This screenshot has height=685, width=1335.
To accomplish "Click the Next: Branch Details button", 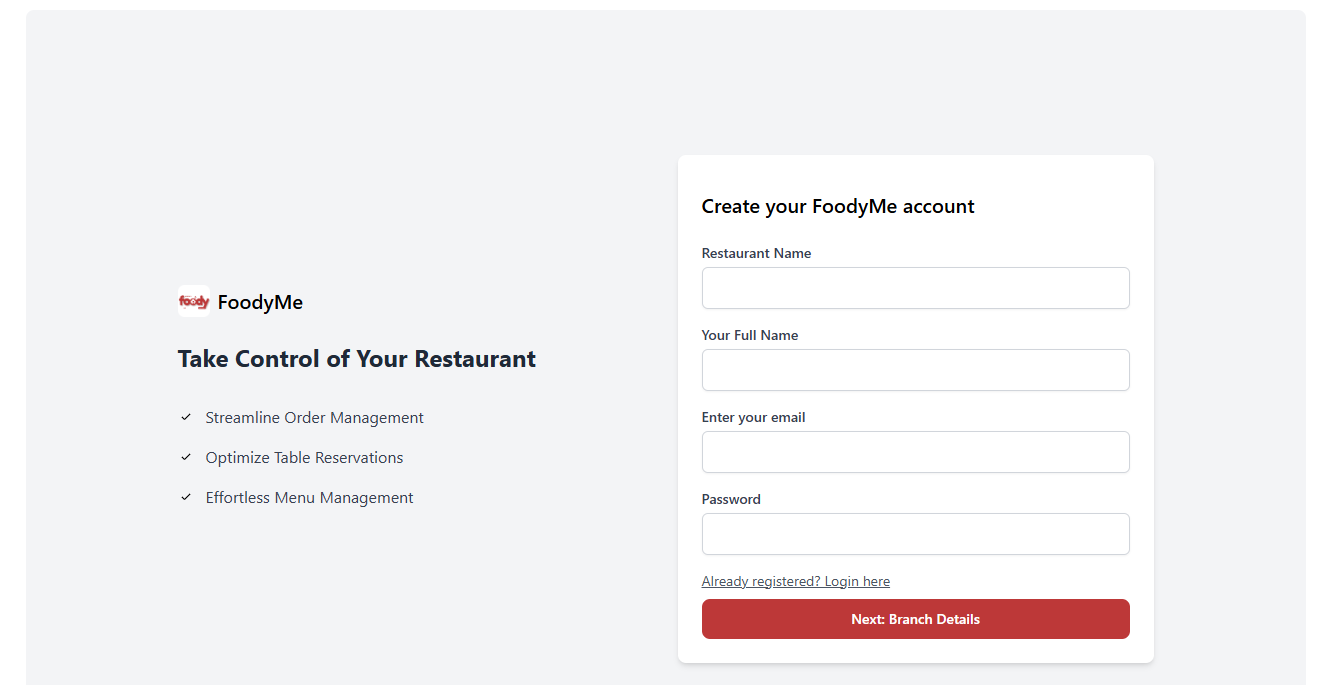I will [916, 619].
